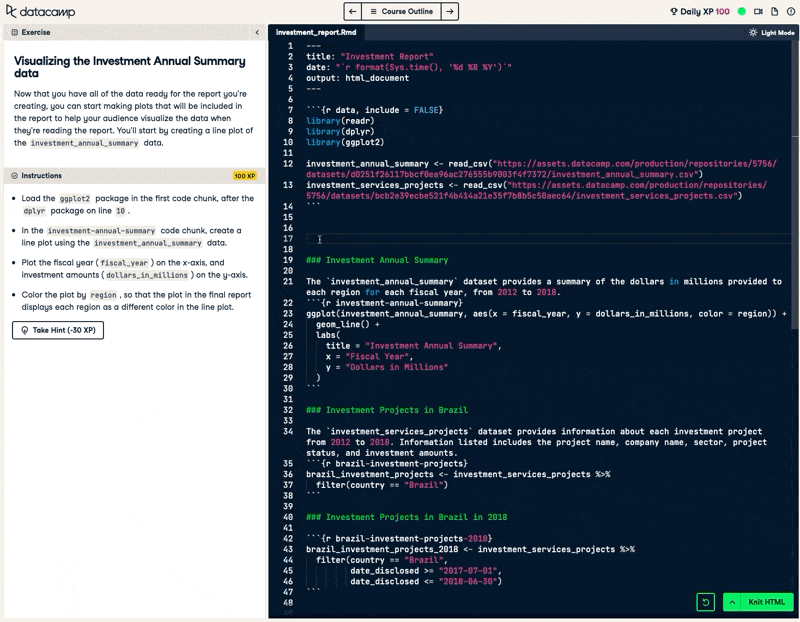800x622 pixels.
Task: Click the y = "Dollars in Millions" line
Action: point(387,367)
